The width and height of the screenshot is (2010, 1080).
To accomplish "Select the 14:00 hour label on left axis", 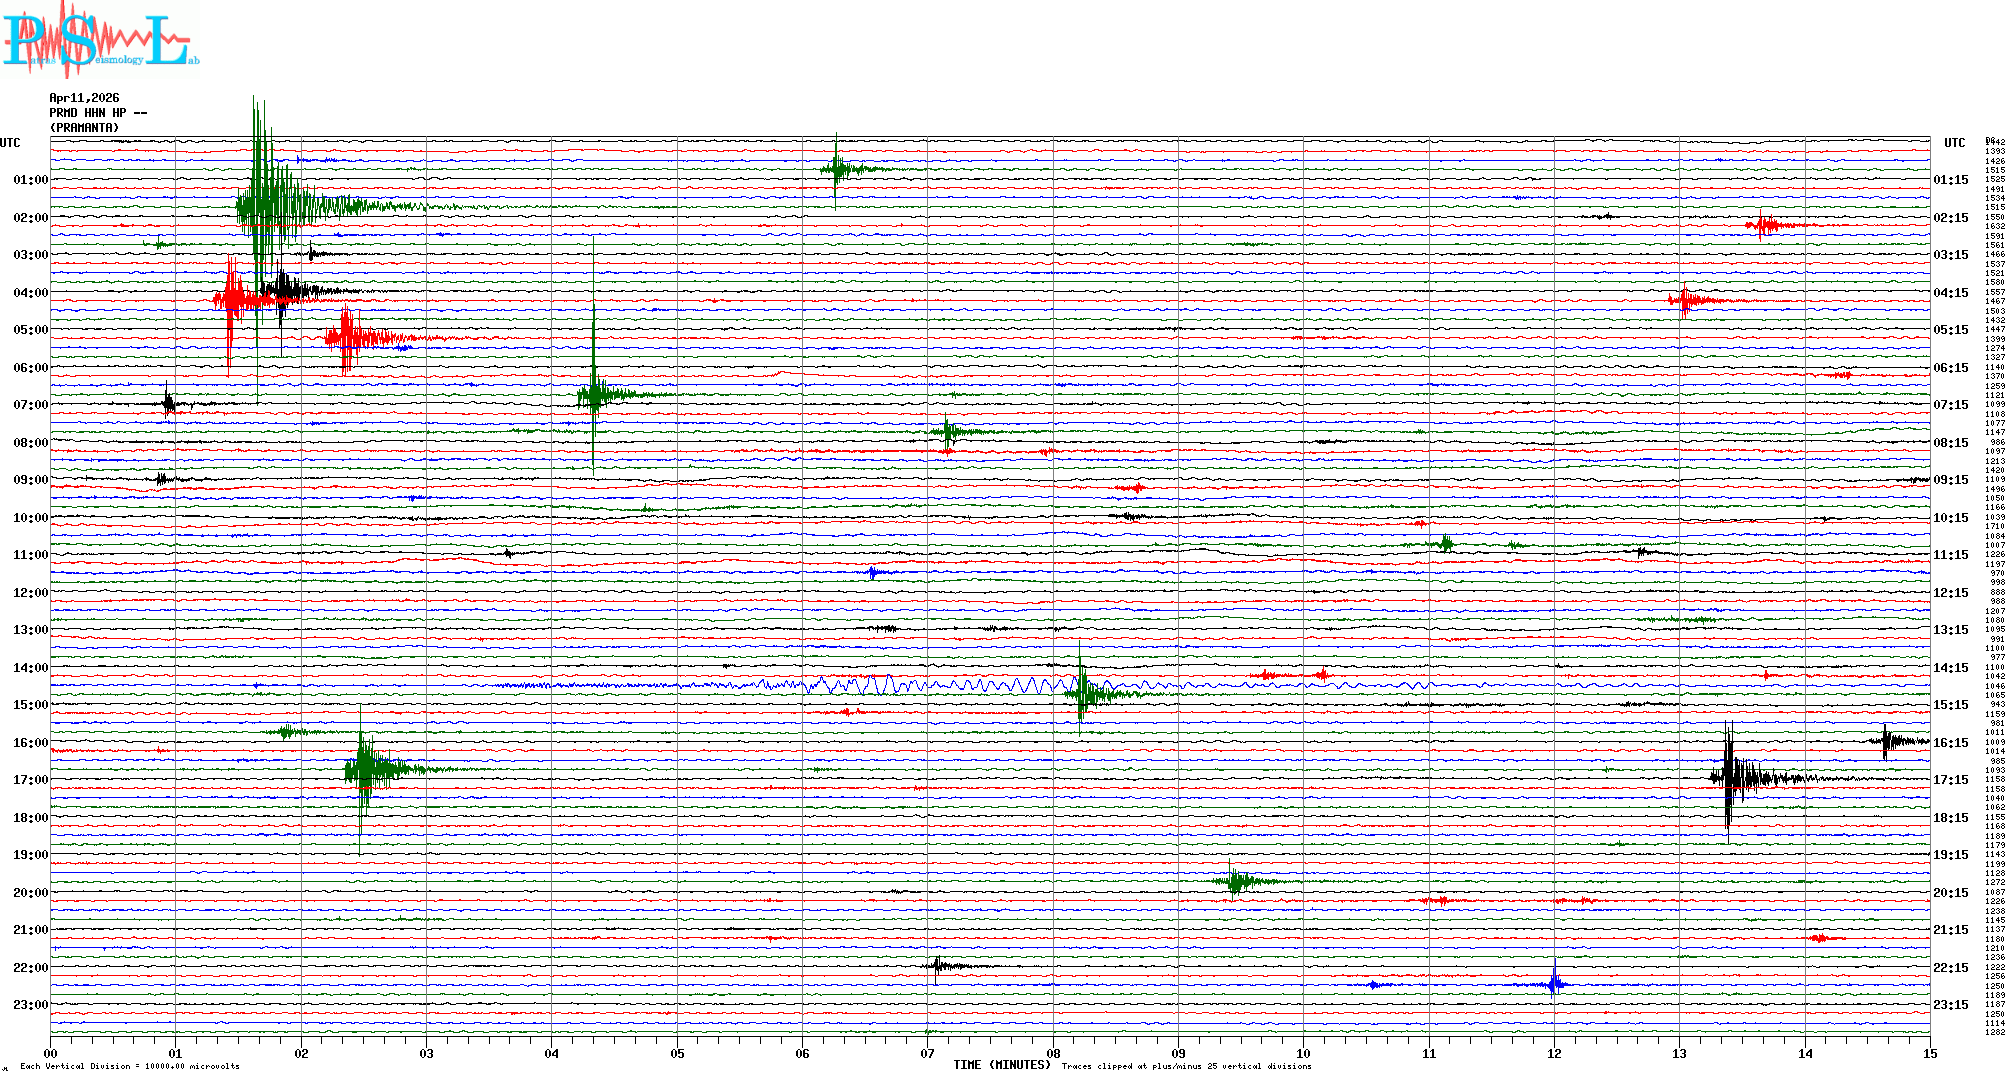I will click(x=30, y=668).
